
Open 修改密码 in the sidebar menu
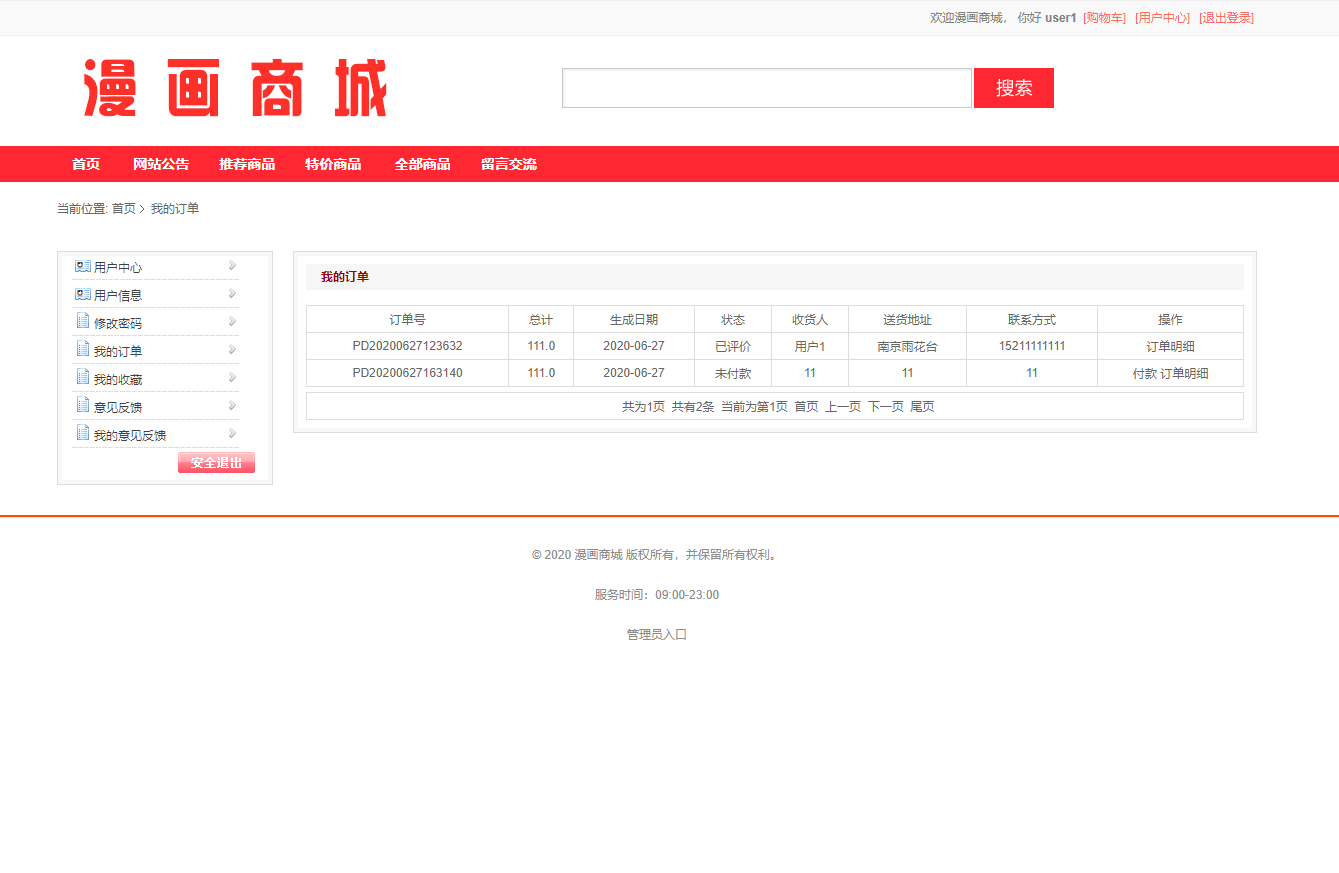(x=118, y=324)
